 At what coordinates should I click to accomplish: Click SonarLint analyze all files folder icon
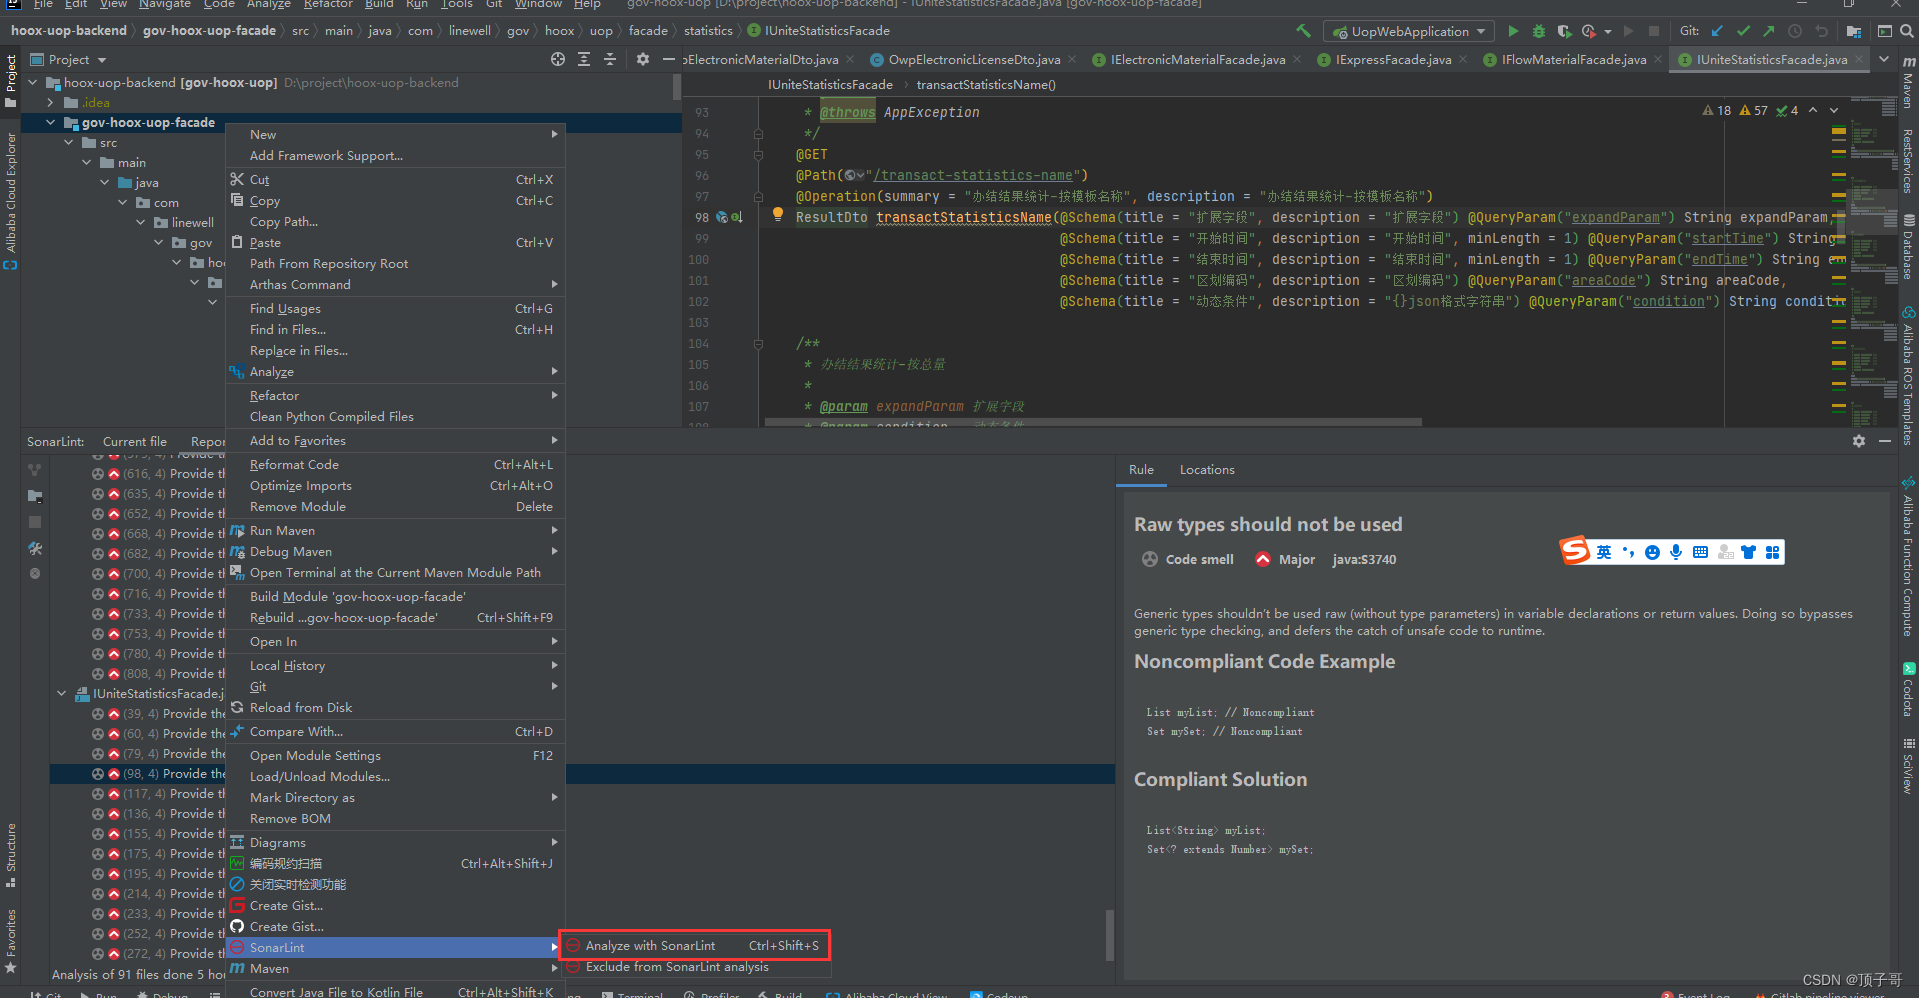(x=35, y=495)
